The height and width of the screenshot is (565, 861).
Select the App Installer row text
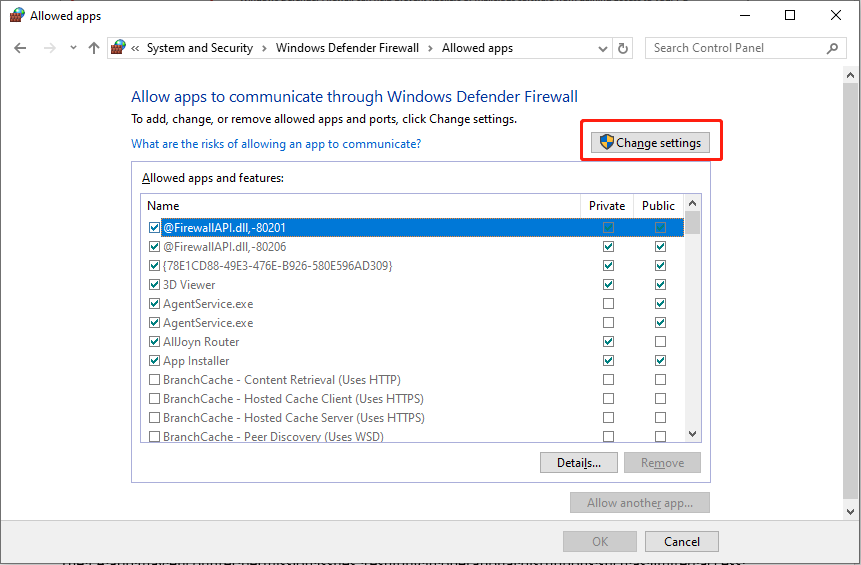pyautogui.click(x=196, y=361)
